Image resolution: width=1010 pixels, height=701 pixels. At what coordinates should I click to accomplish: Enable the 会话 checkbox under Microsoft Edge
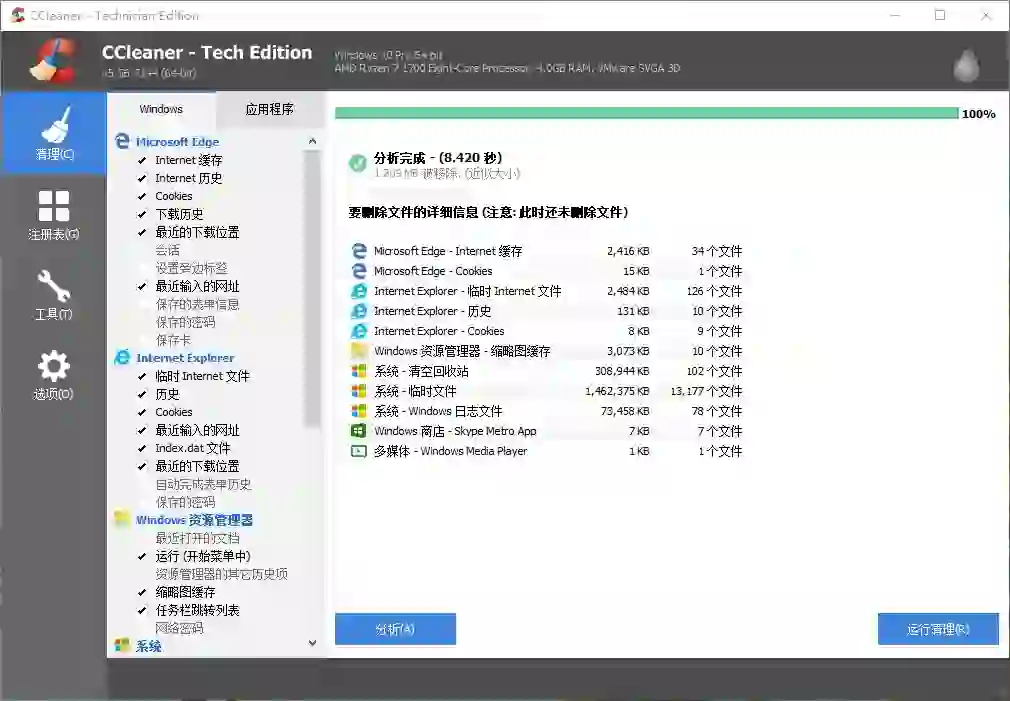coord(140,250)
